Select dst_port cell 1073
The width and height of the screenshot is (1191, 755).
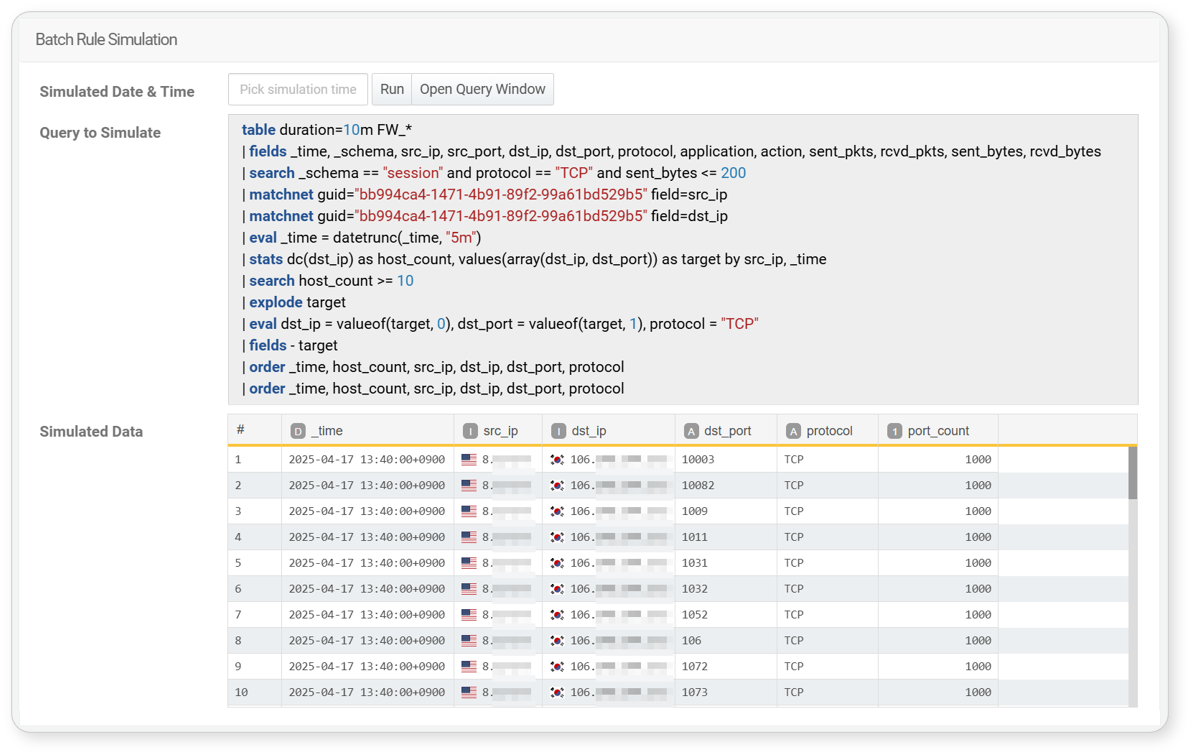725,692
